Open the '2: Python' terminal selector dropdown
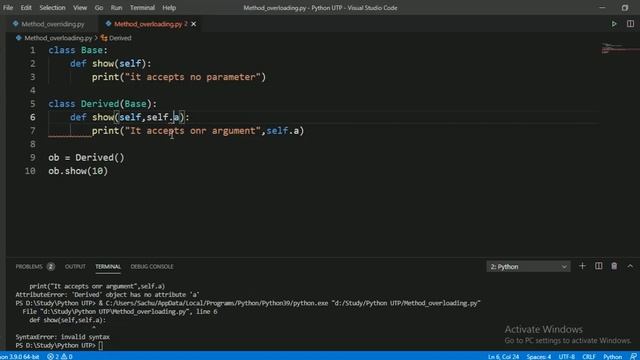Viewport: 640px width, 360px height. tap(528, 267)
